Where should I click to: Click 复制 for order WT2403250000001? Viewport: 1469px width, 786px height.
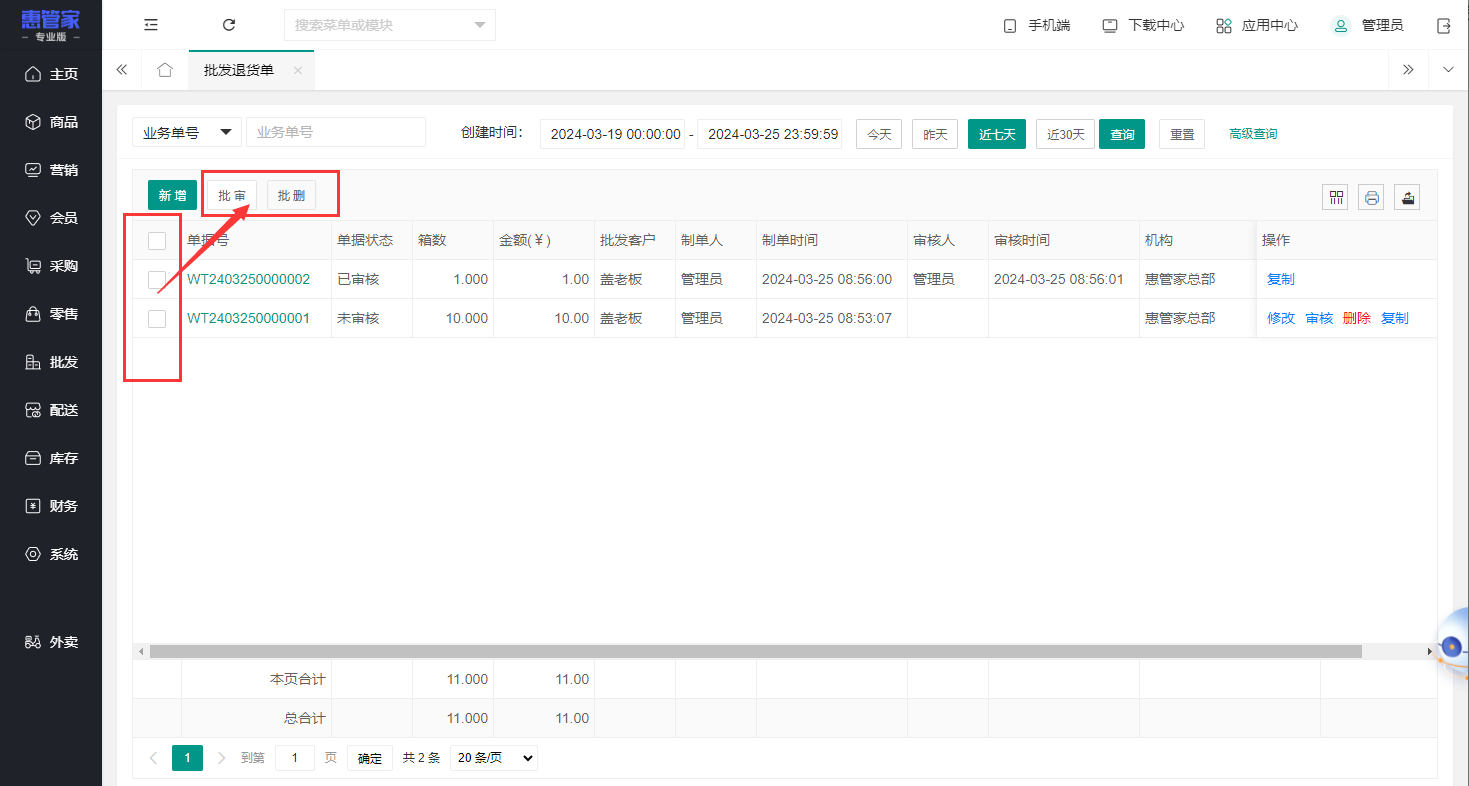(1395, 318)
